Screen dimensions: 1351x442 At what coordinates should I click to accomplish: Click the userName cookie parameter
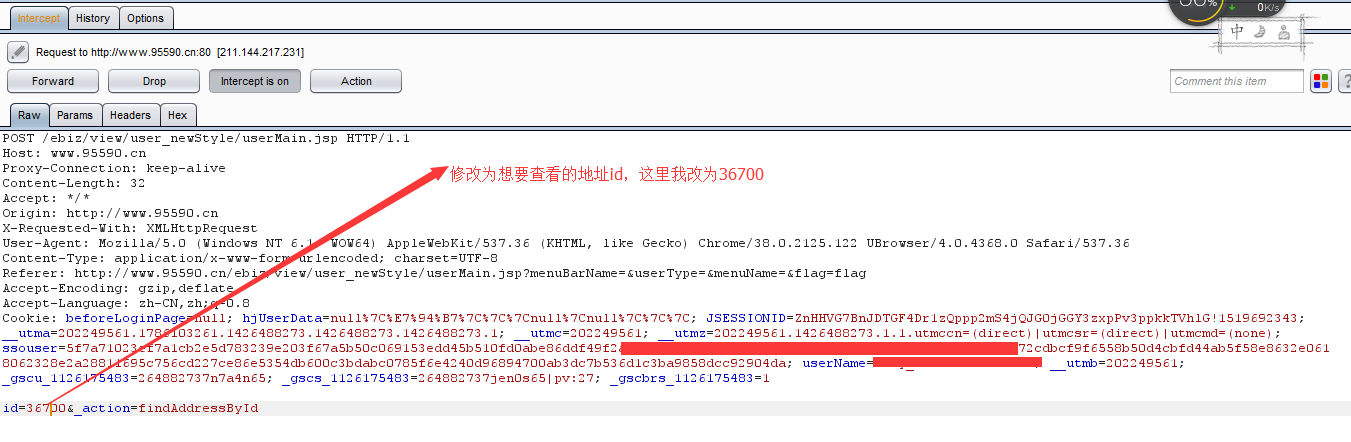point(834,363)
